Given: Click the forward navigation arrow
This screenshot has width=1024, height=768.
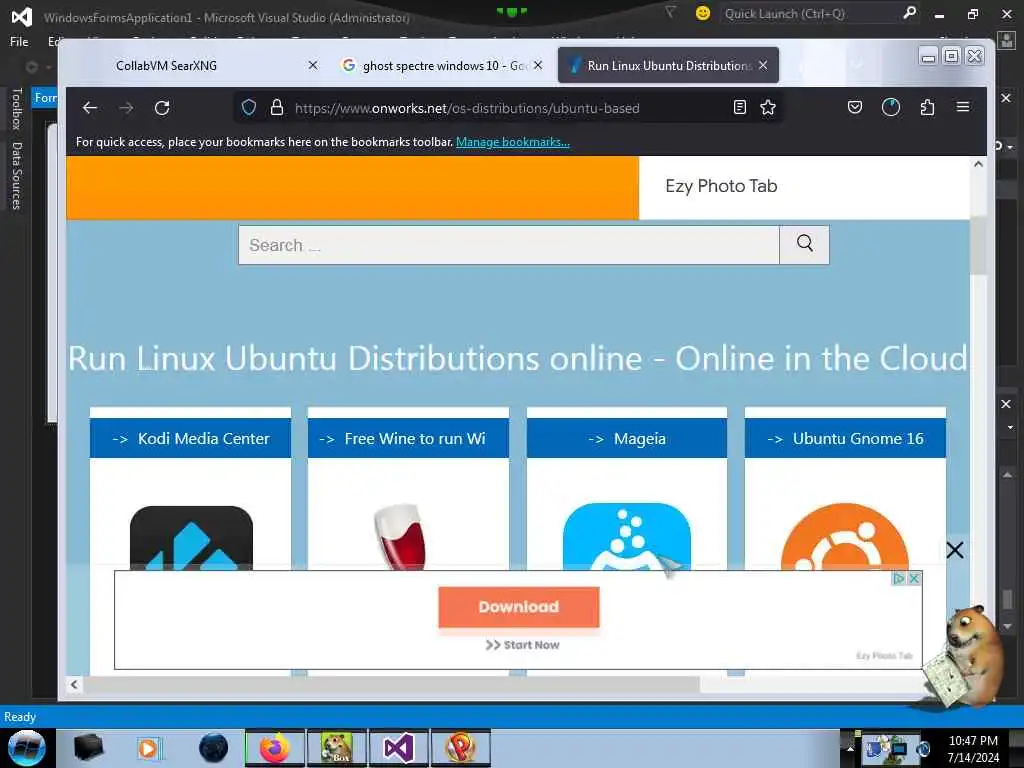Looking at the screenshot, I should 126,108.
